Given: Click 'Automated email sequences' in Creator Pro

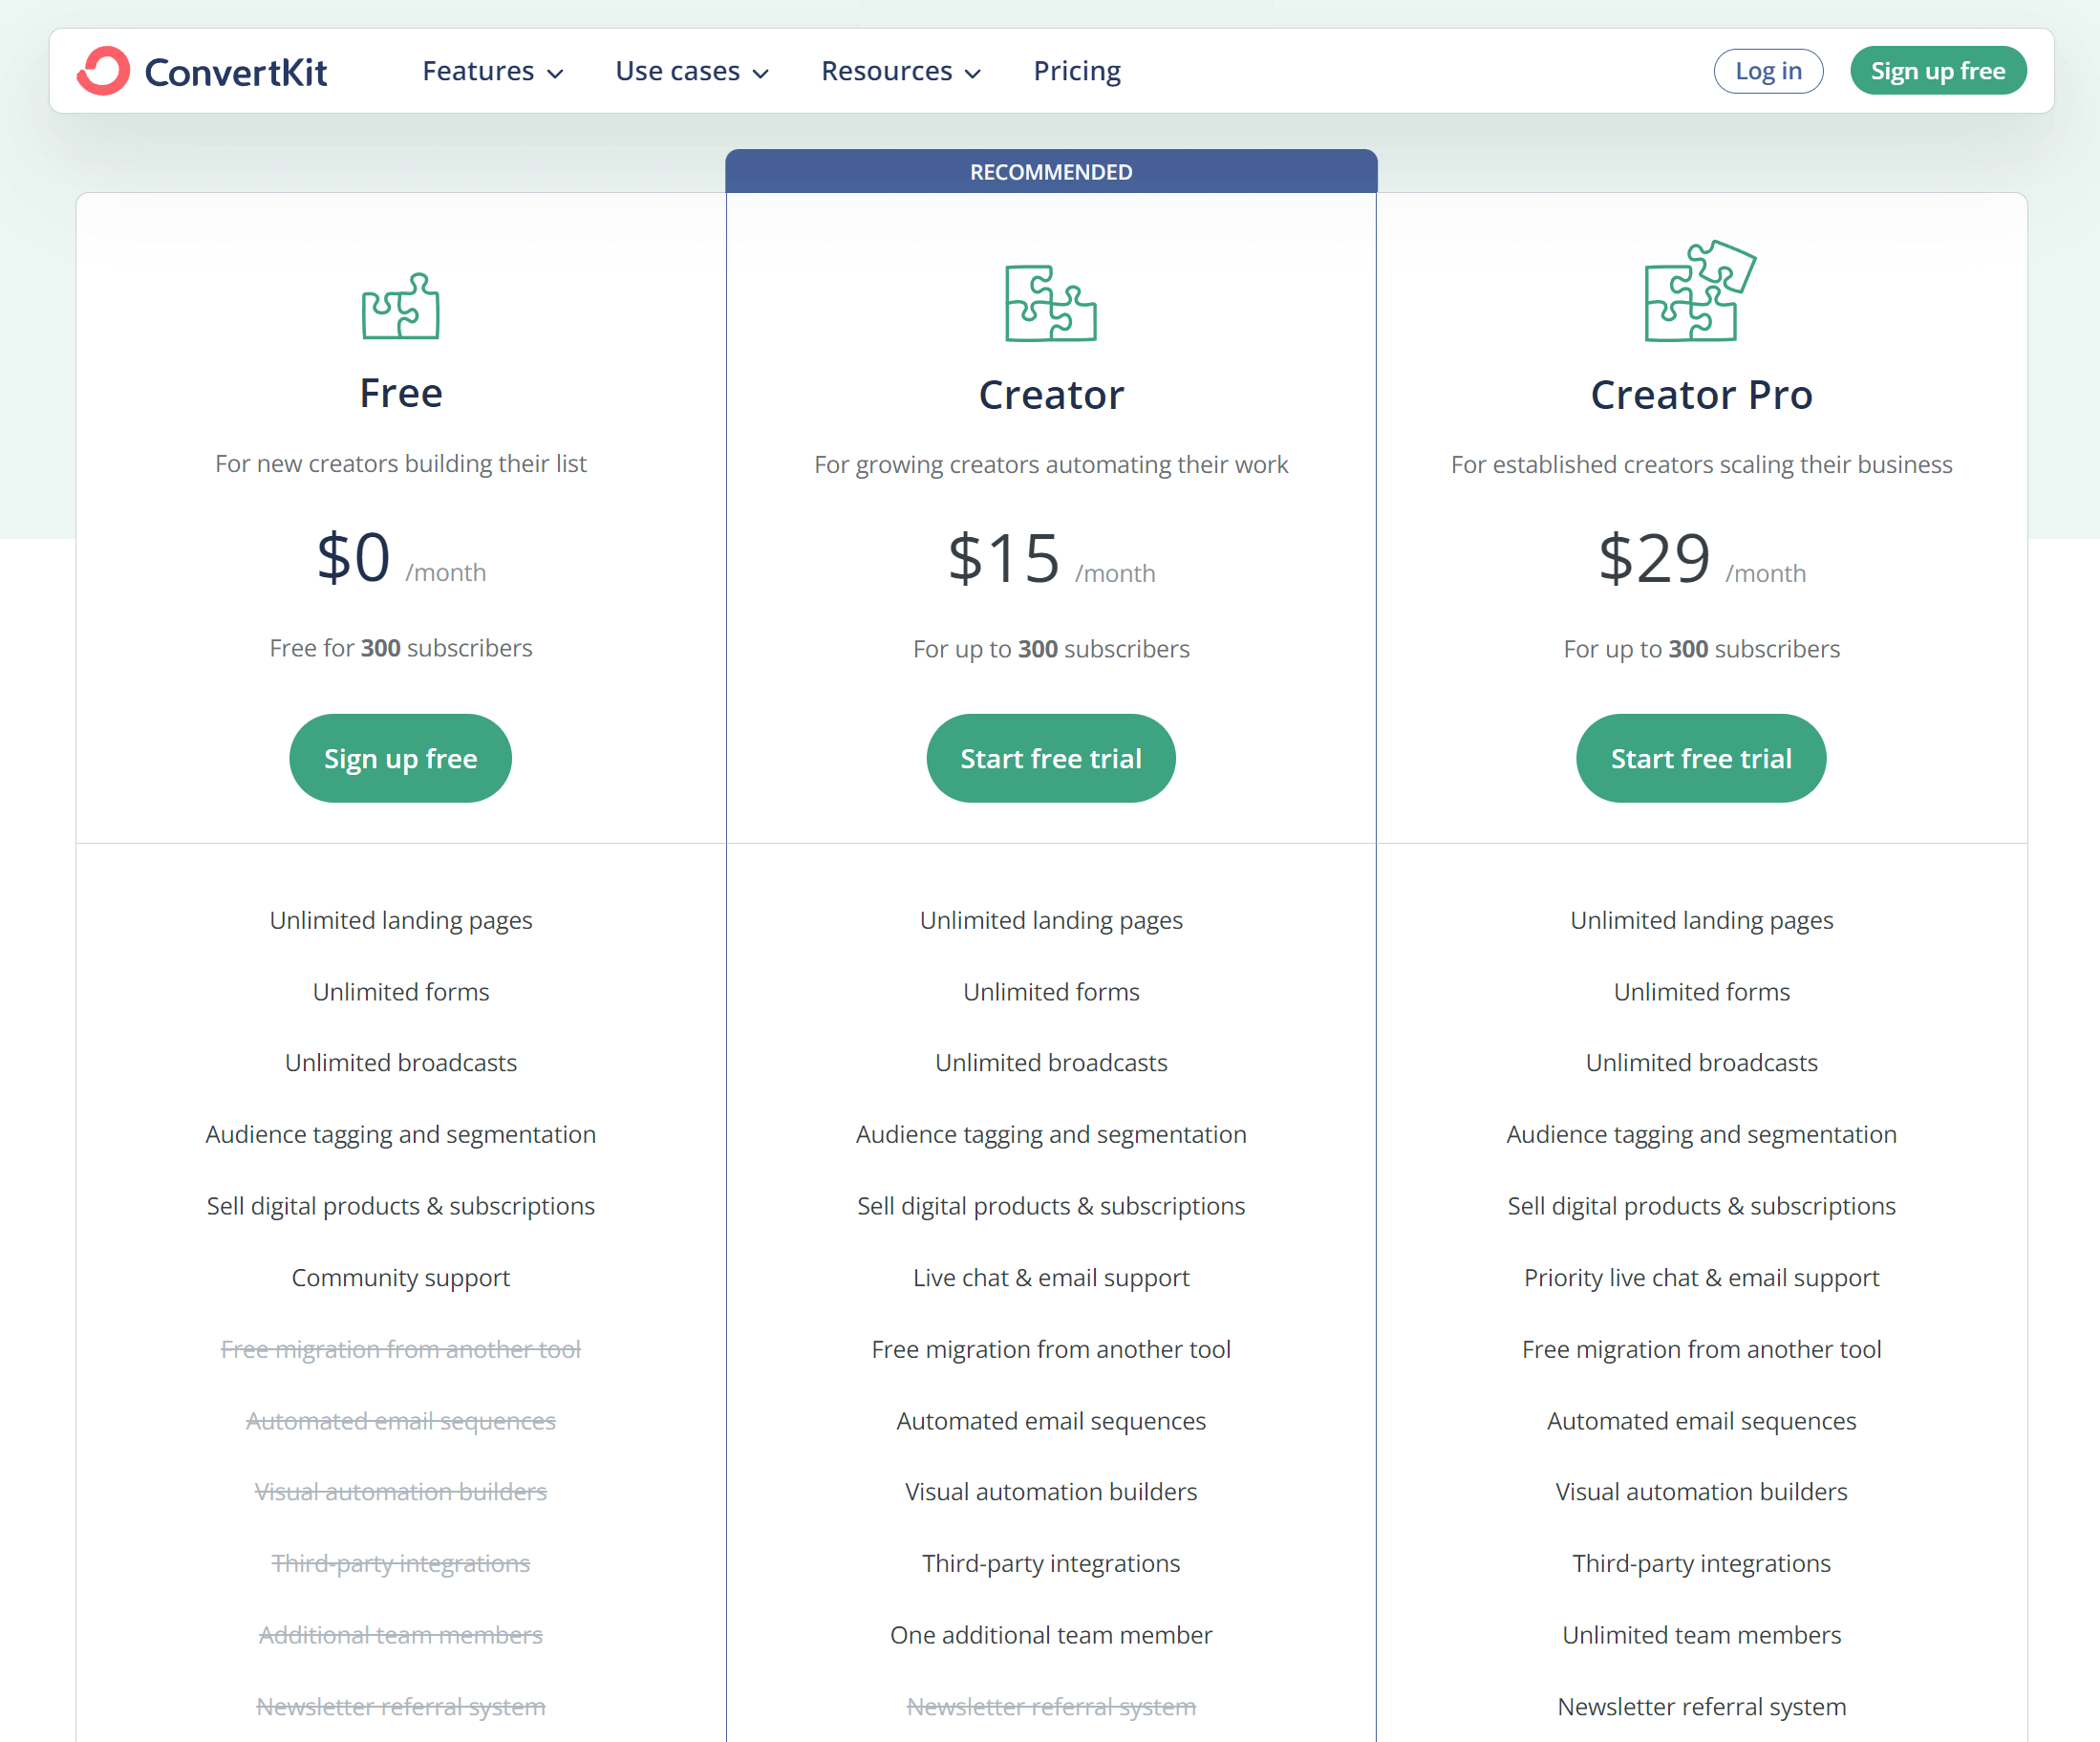Looking at the screenshot, I should coord(1701,1421).
